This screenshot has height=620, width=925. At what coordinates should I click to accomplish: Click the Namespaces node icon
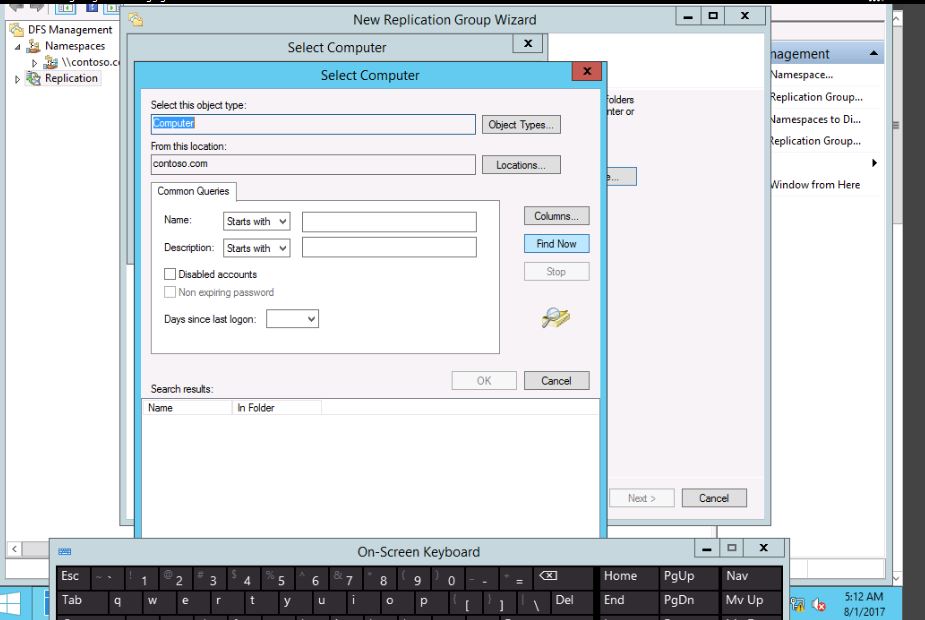point(32,46)
